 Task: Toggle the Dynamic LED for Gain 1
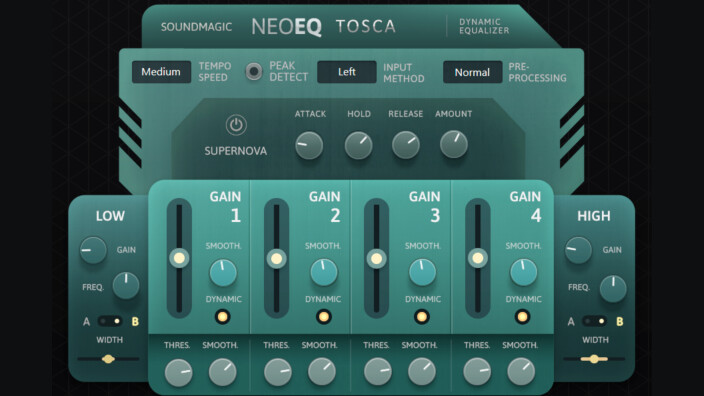222,317
